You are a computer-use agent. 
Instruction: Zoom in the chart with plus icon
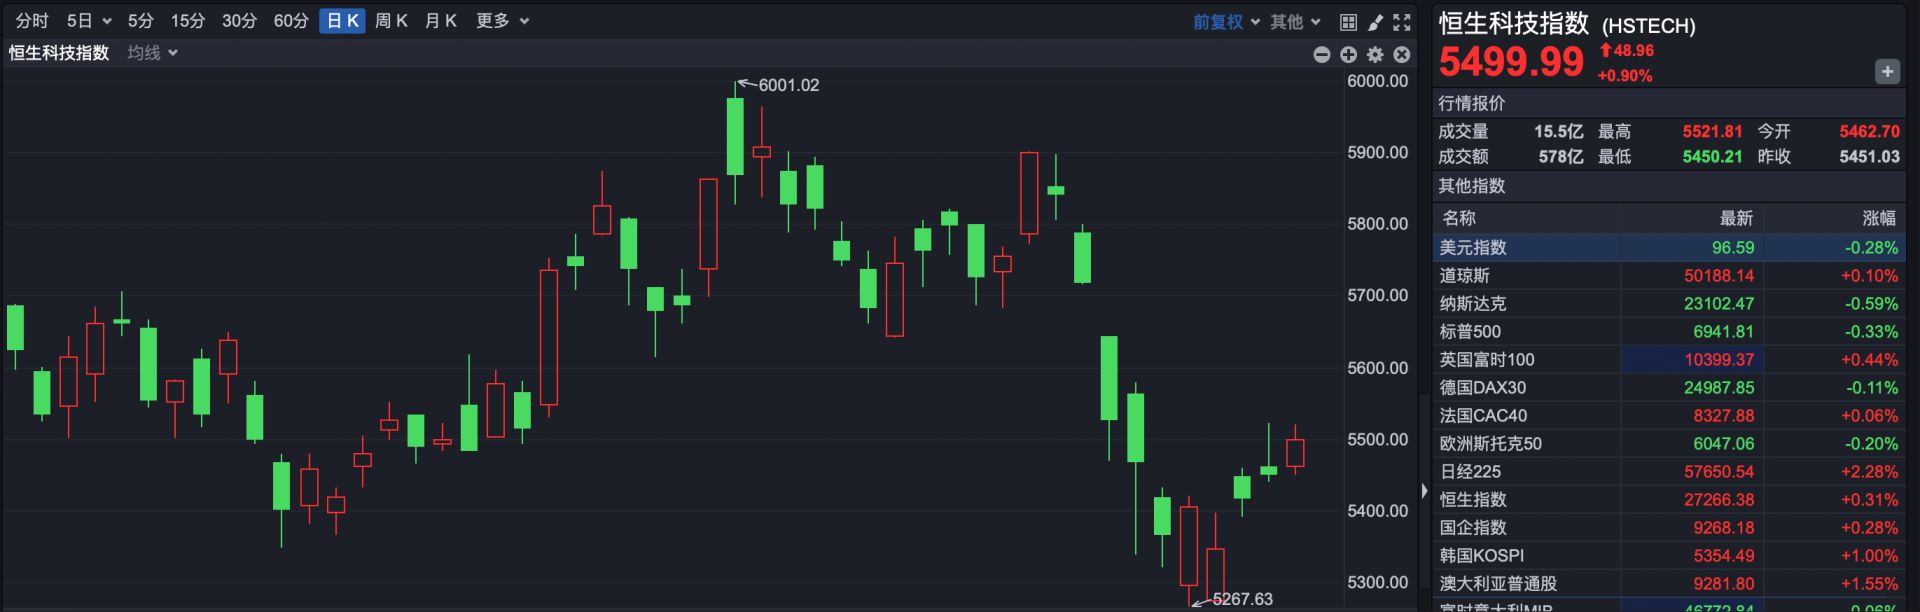coord(1348,55)
